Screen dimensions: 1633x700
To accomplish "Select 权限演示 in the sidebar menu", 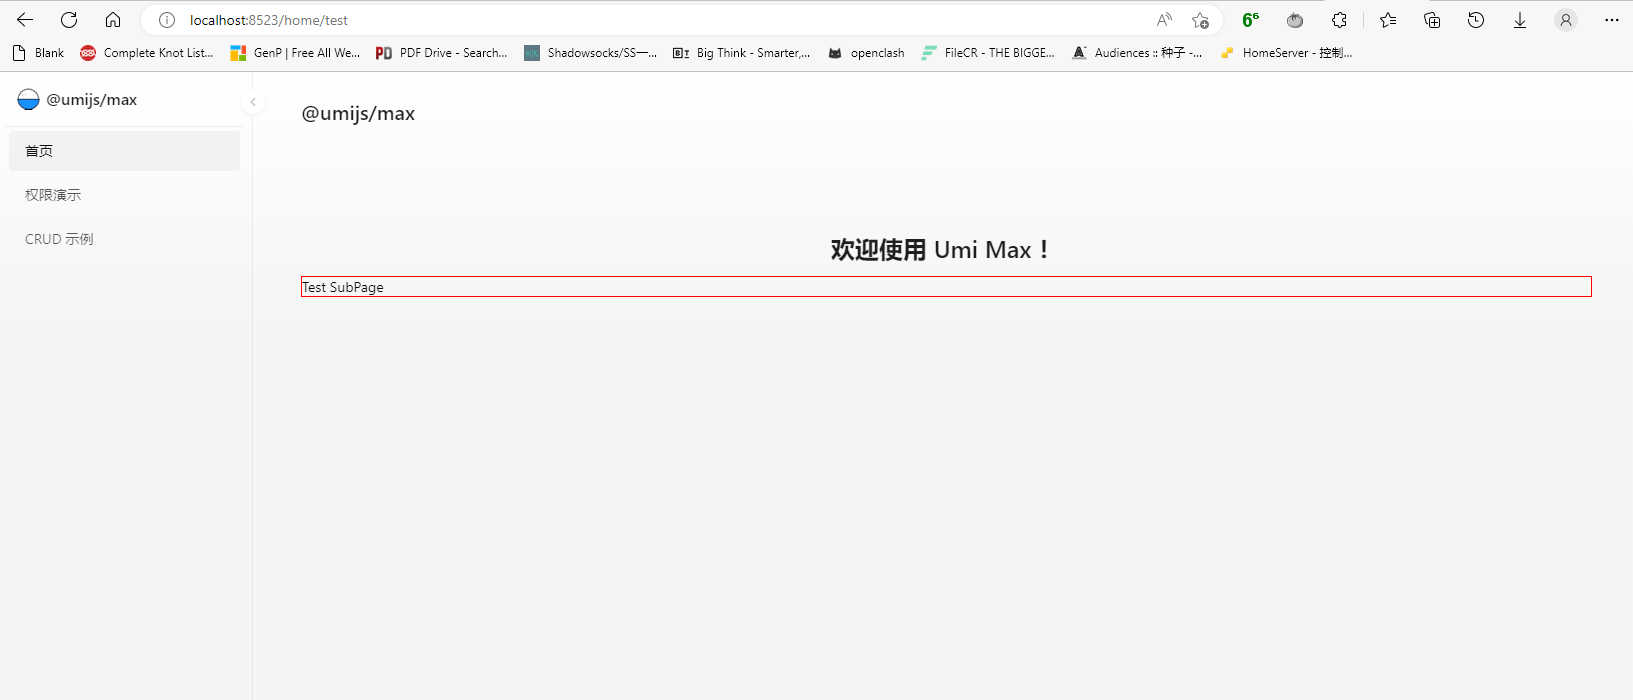I will click(x=124, y=195).
